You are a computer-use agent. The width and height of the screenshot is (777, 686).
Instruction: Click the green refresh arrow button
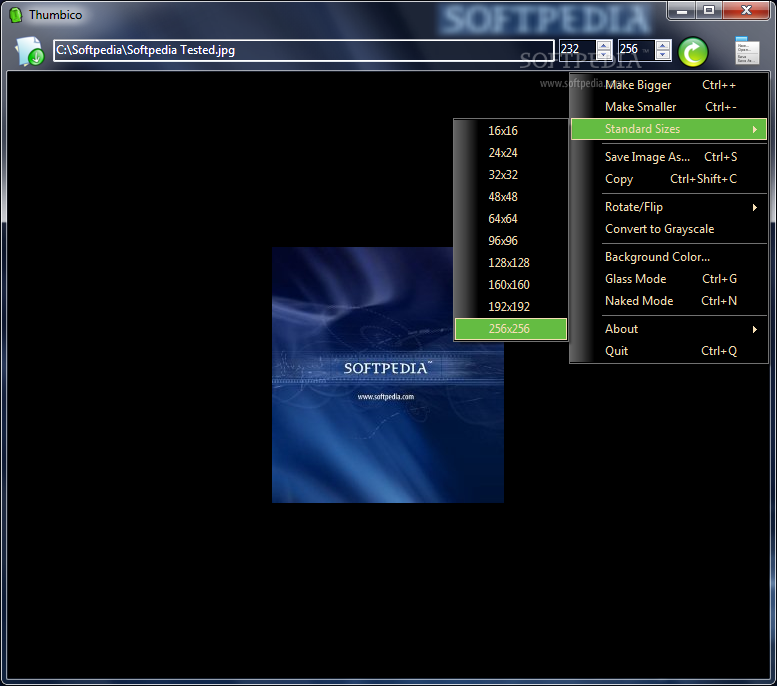693,52
